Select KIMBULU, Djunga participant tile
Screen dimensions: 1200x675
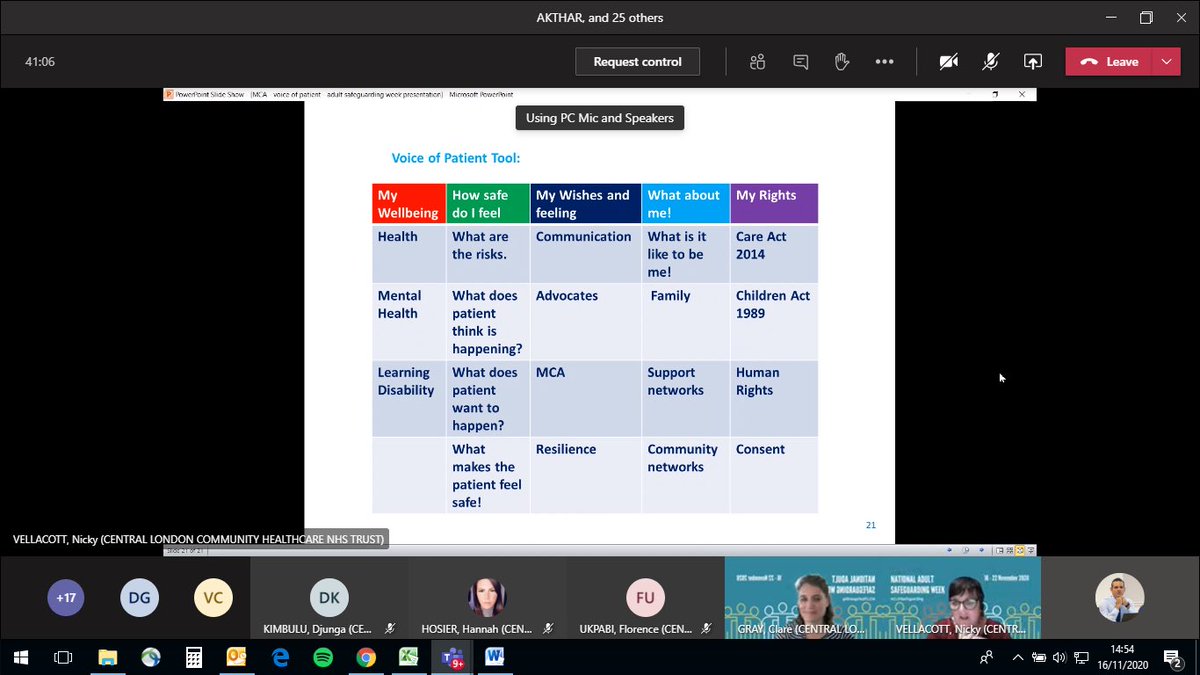point(329,598)
